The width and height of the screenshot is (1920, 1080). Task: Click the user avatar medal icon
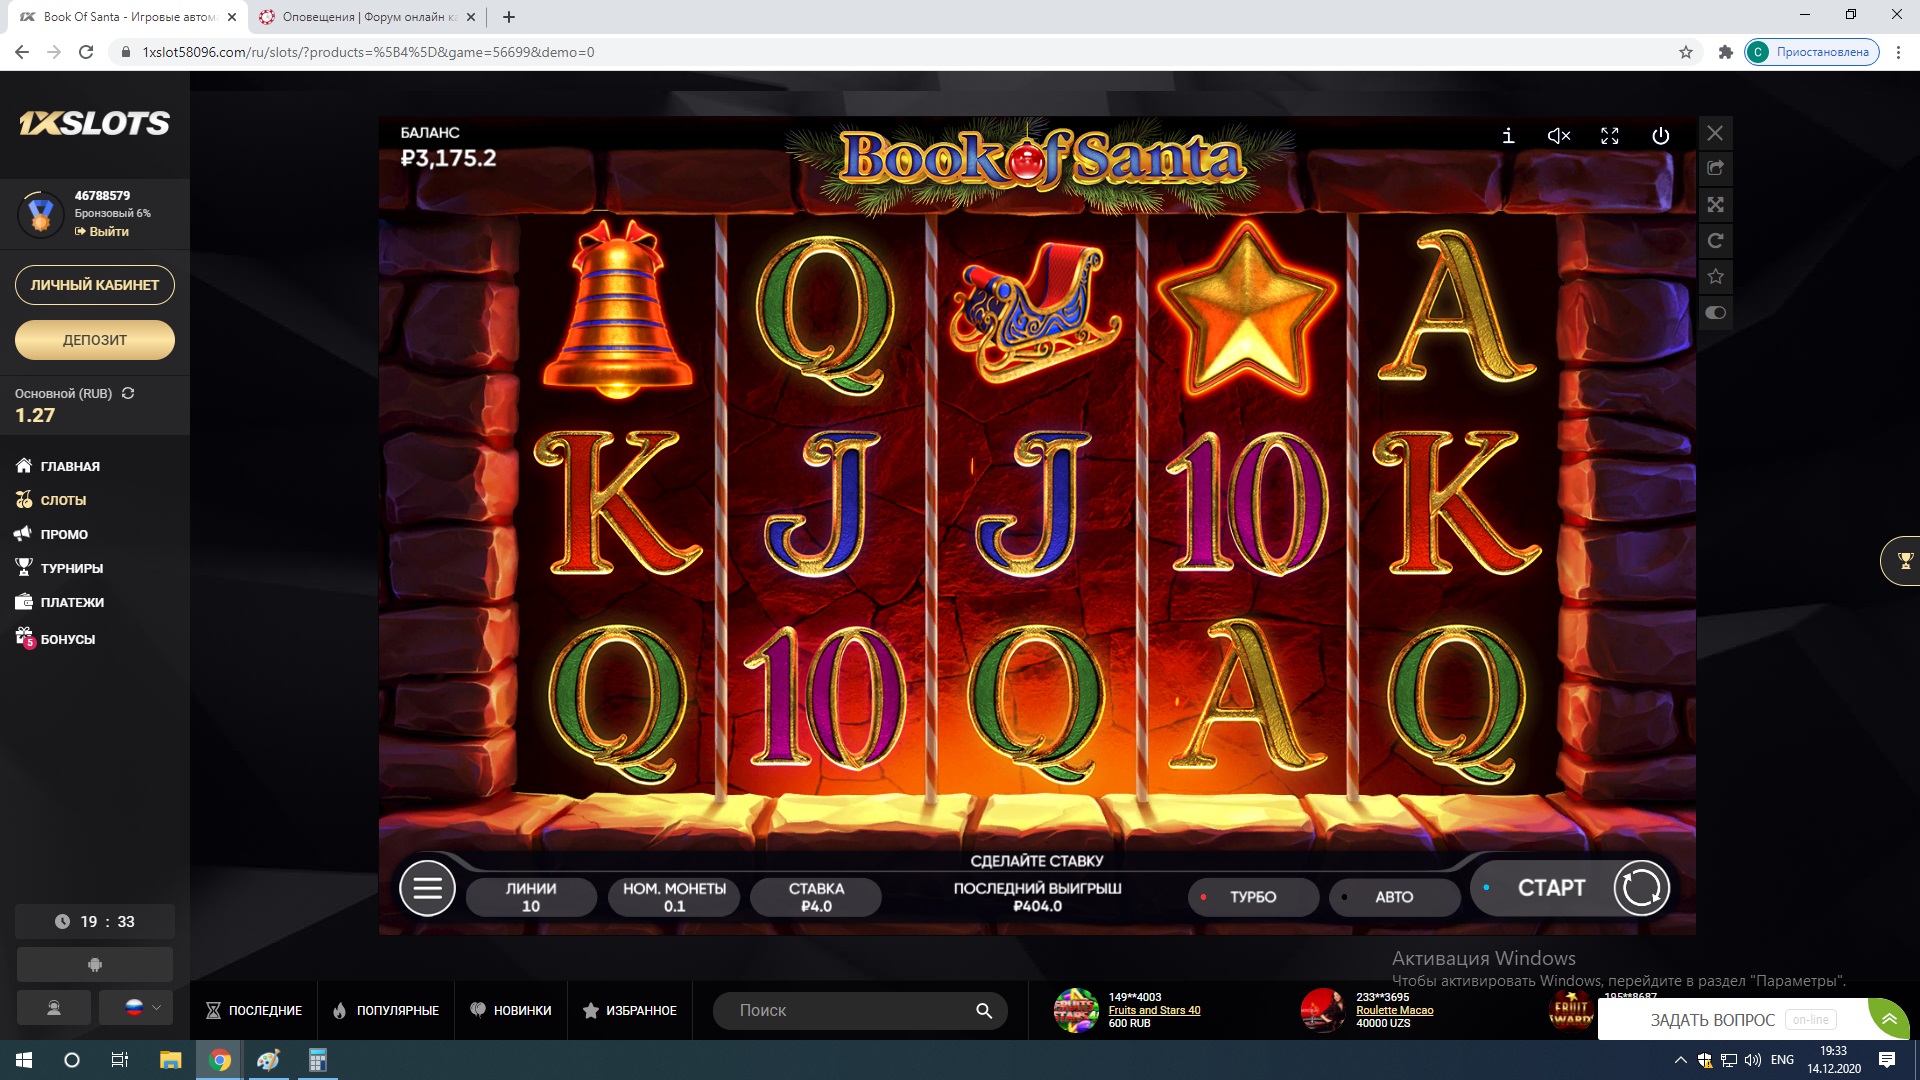[41, 213]
